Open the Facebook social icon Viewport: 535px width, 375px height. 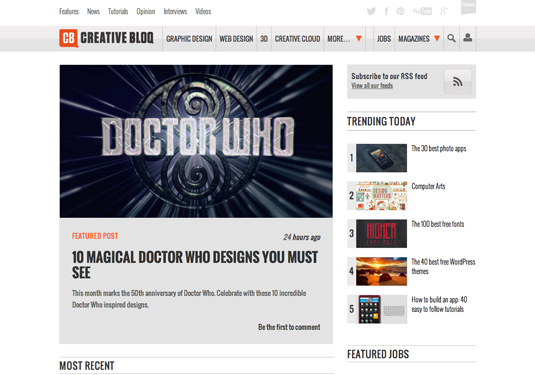386,11
